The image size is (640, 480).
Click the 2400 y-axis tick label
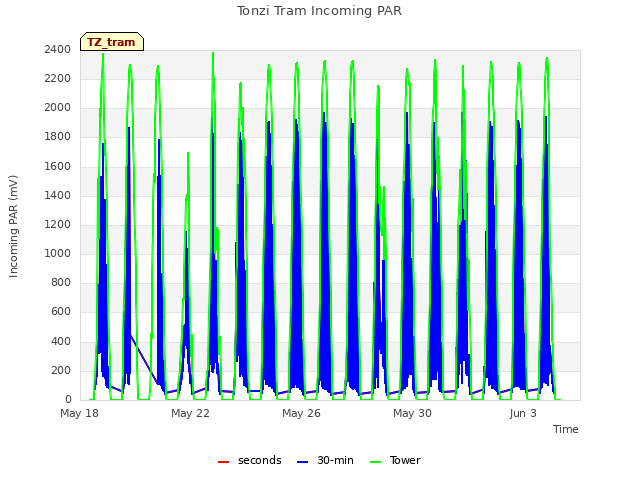58,49
